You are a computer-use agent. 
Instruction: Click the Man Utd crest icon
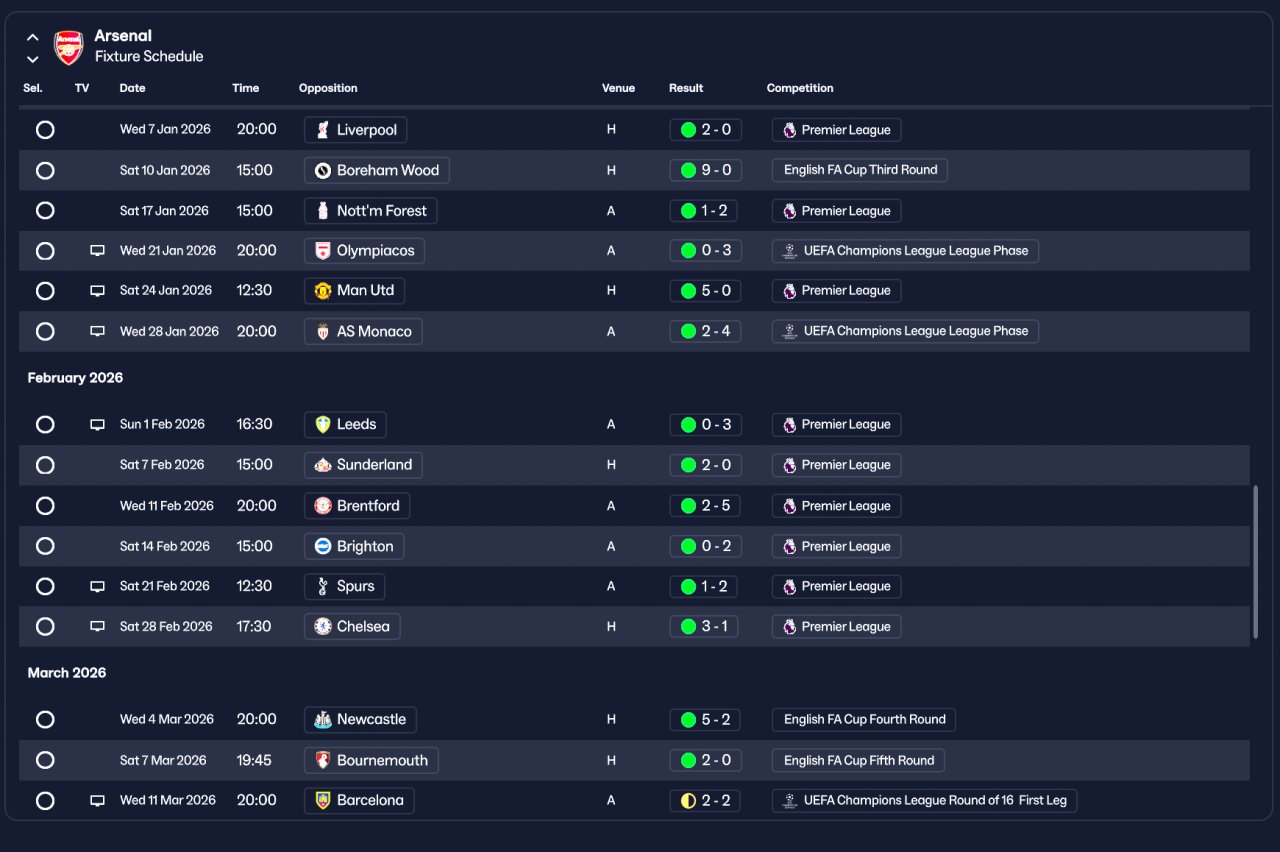(322, 291)
